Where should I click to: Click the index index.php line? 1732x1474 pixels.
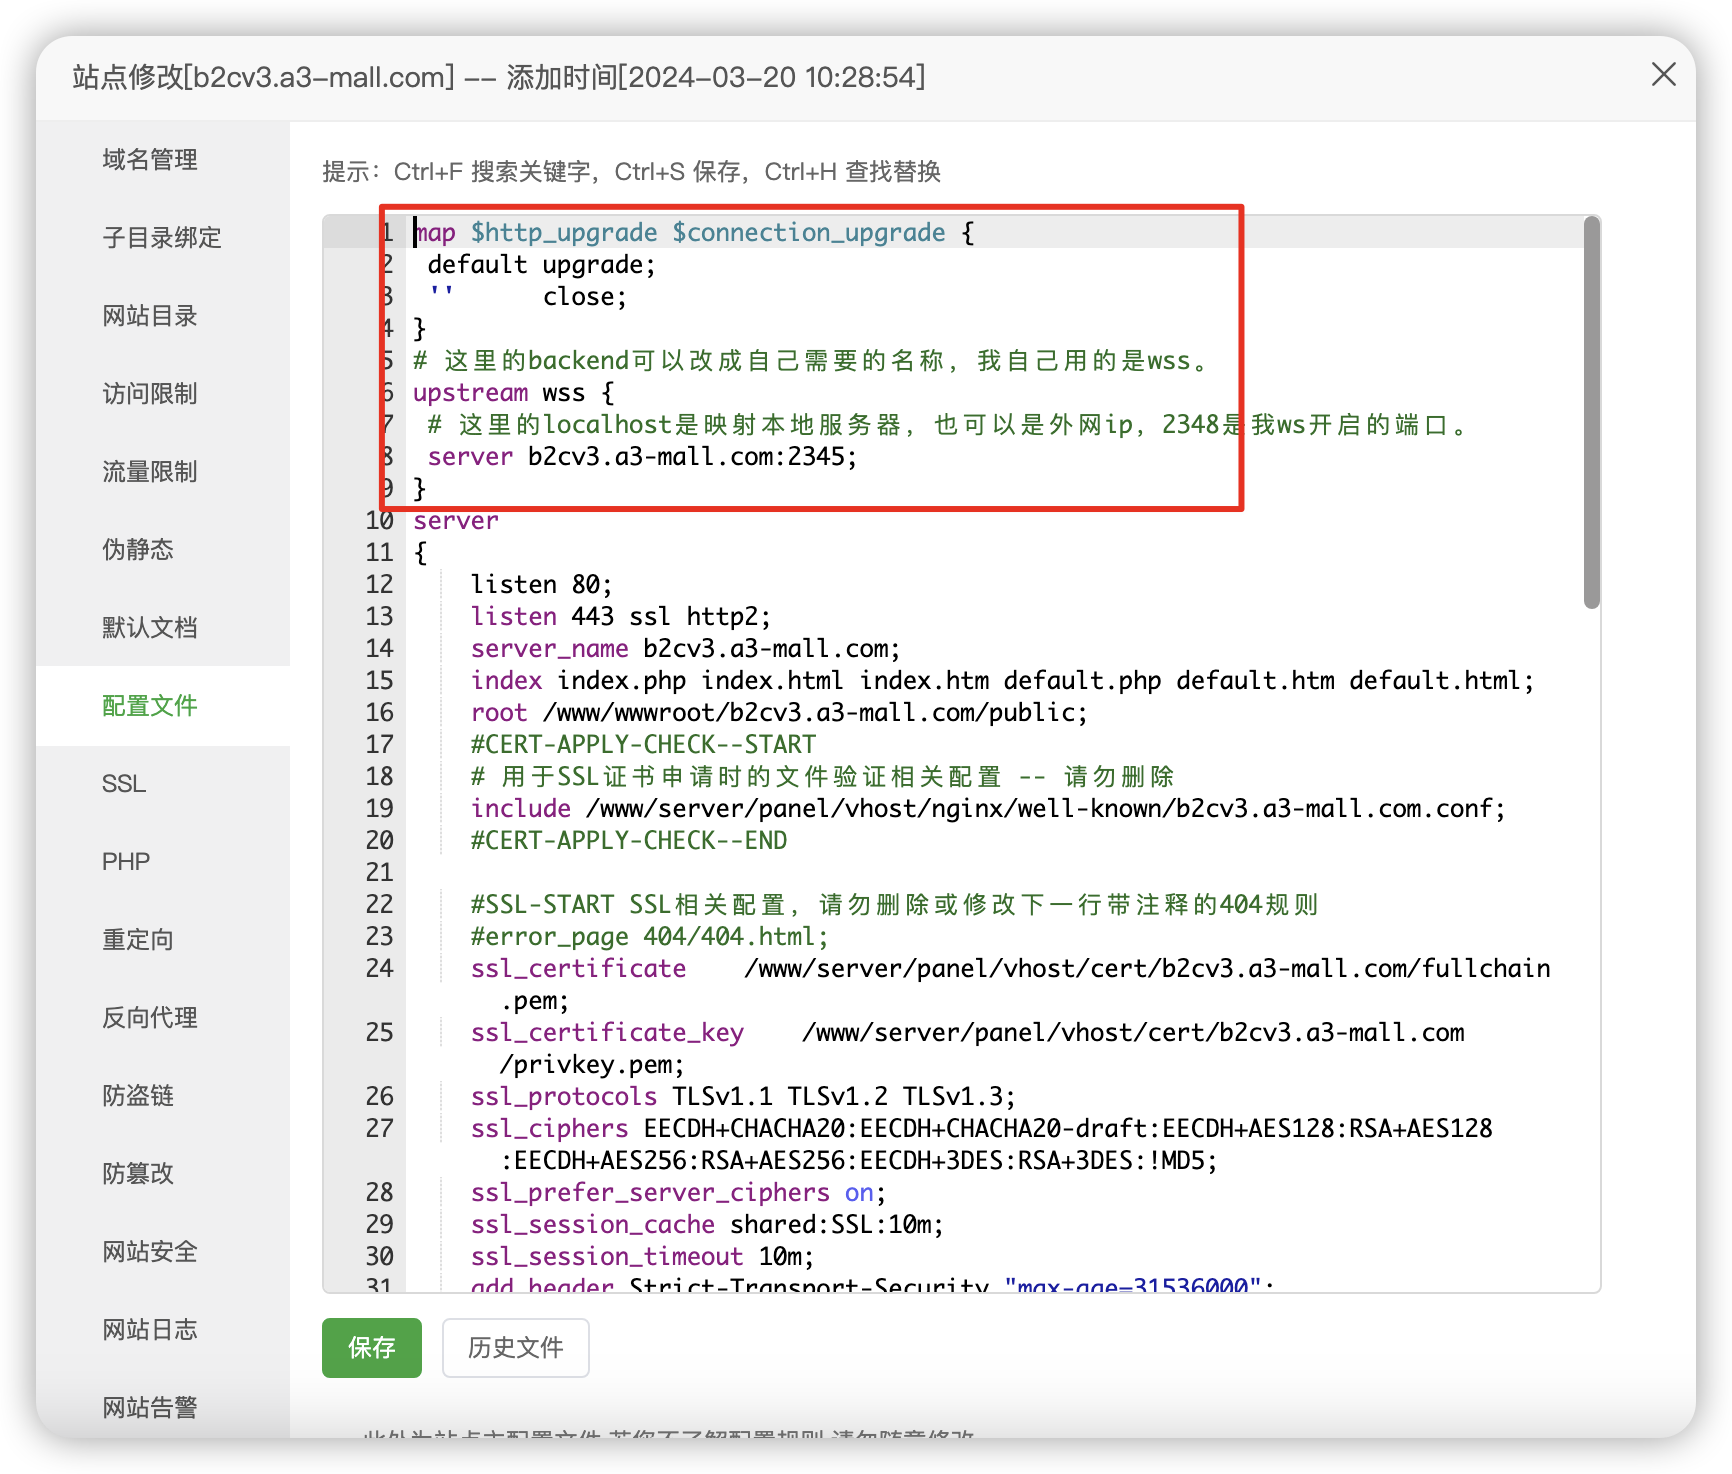[1002, 680]
